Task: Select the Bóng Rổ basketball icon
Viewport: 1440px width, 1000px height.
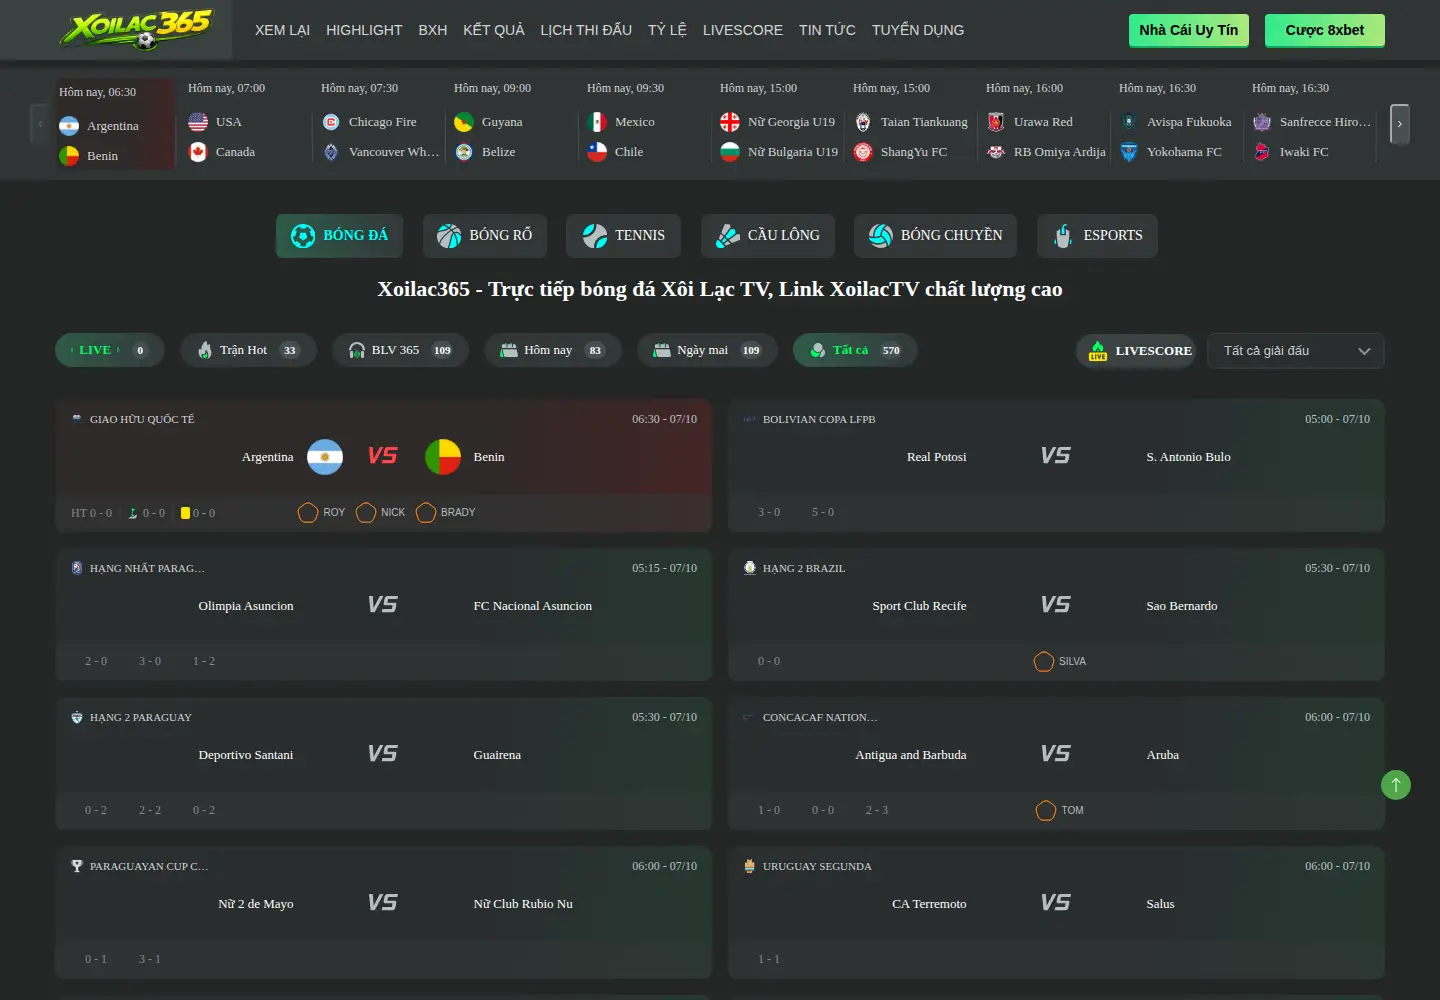Action: pyautogui.click(x=449, y=236)
